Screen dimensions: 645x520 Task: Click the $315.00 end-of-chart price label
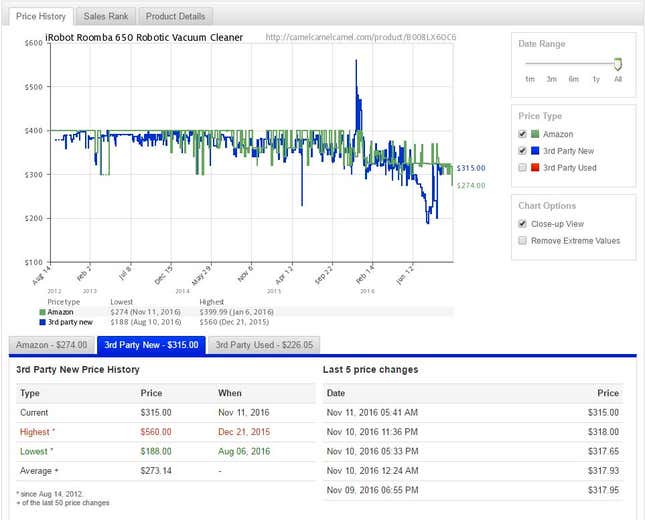point(471,168)
